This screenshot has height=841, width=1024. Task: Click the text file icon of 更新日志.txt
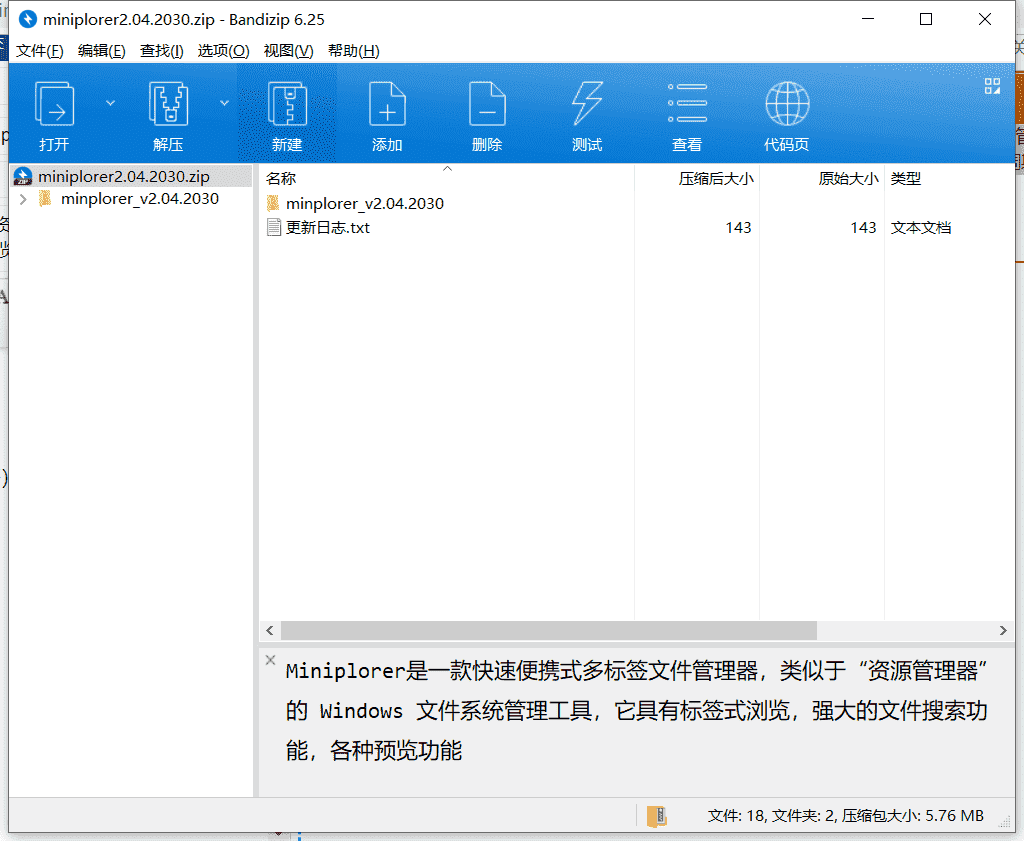(x=274, y=227)
